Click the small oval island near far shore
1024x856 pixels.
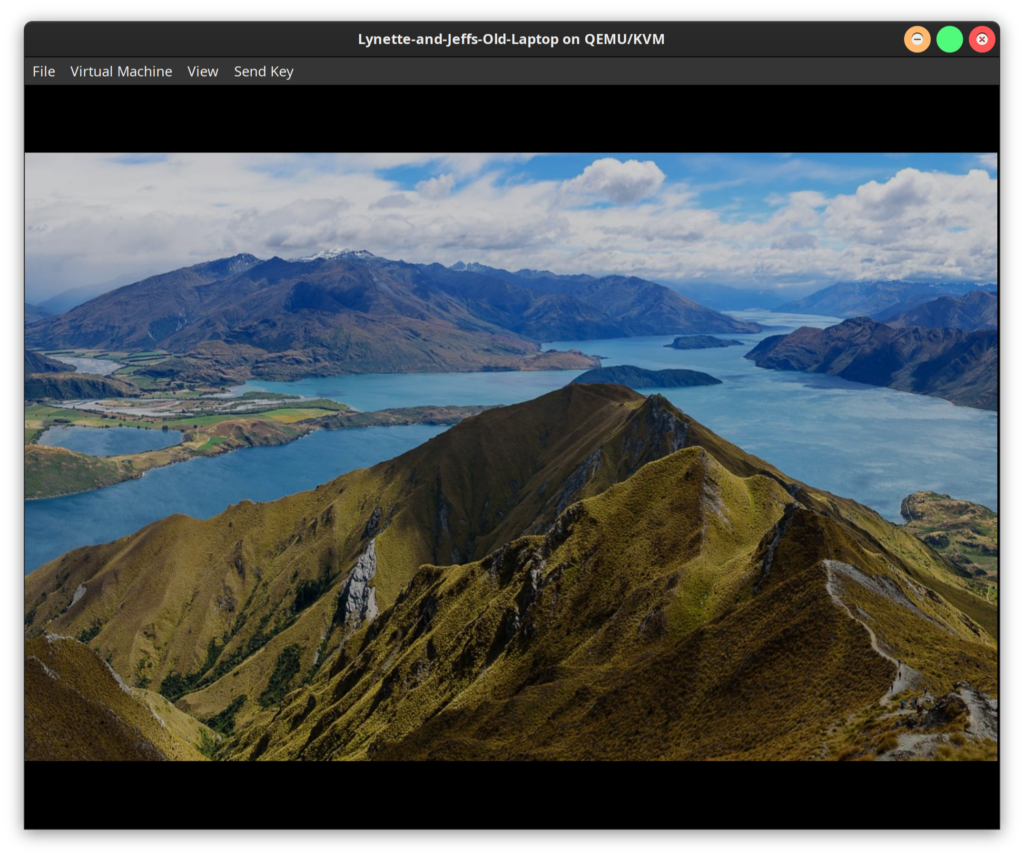tap(704, 342)
